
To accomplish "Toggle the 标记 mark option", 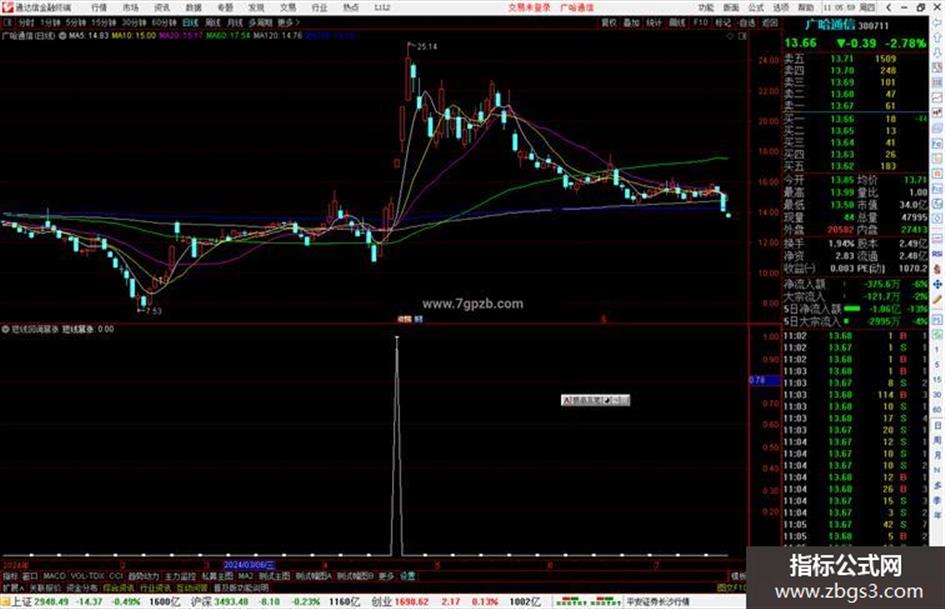I will pos(723,22).
